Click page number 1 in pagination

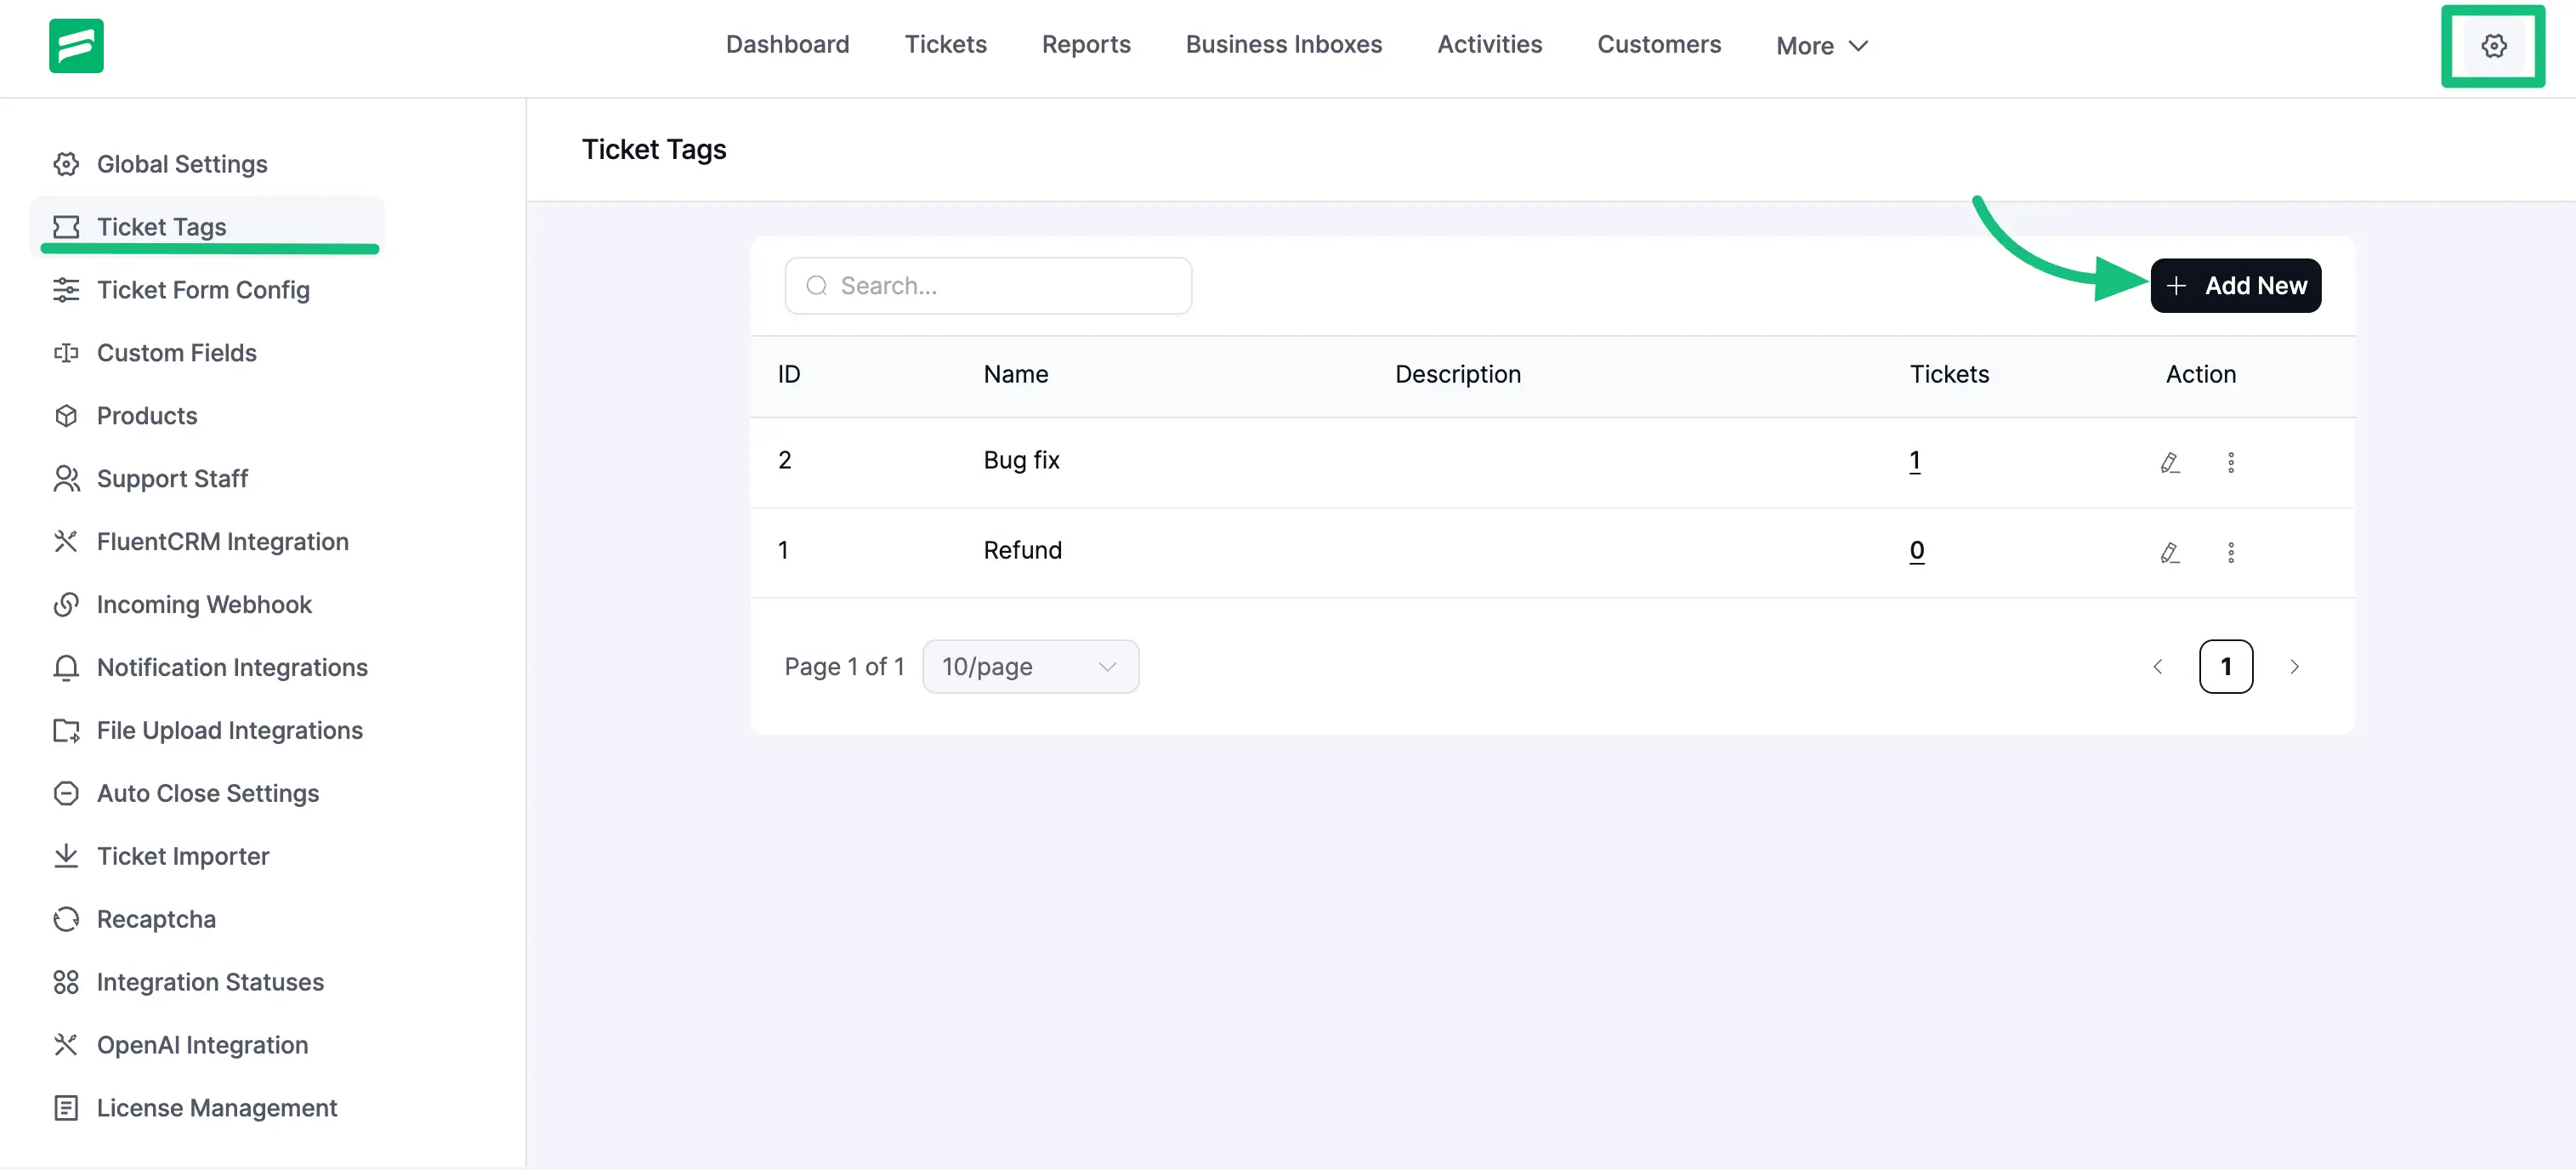point(2226,666)
